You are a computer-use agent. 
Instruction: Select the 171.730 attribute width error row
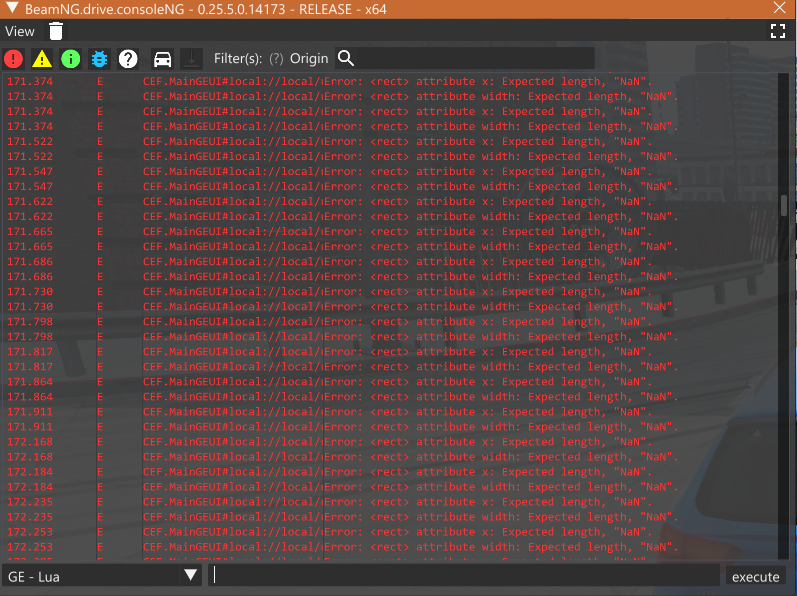pos(391,306)
